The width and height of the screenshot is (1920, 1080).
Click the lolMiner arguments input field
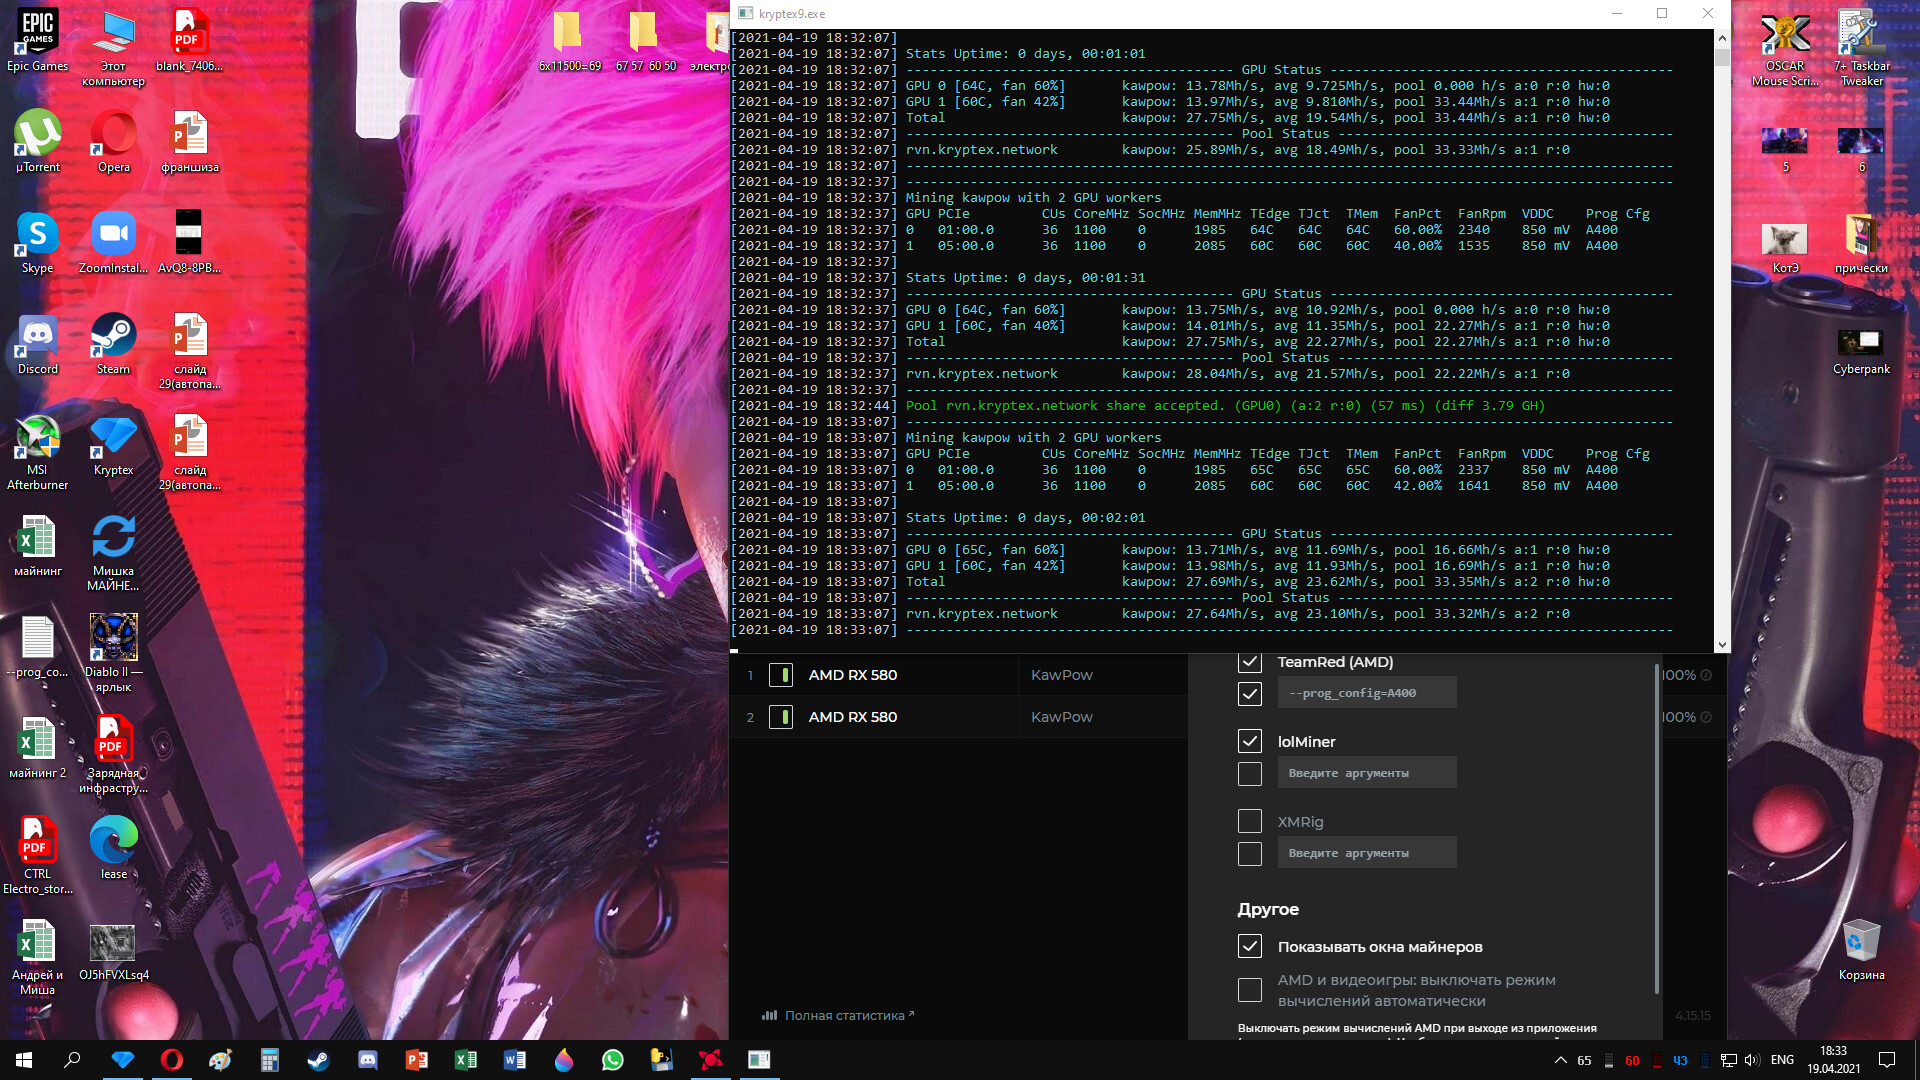click(1366, 773)
